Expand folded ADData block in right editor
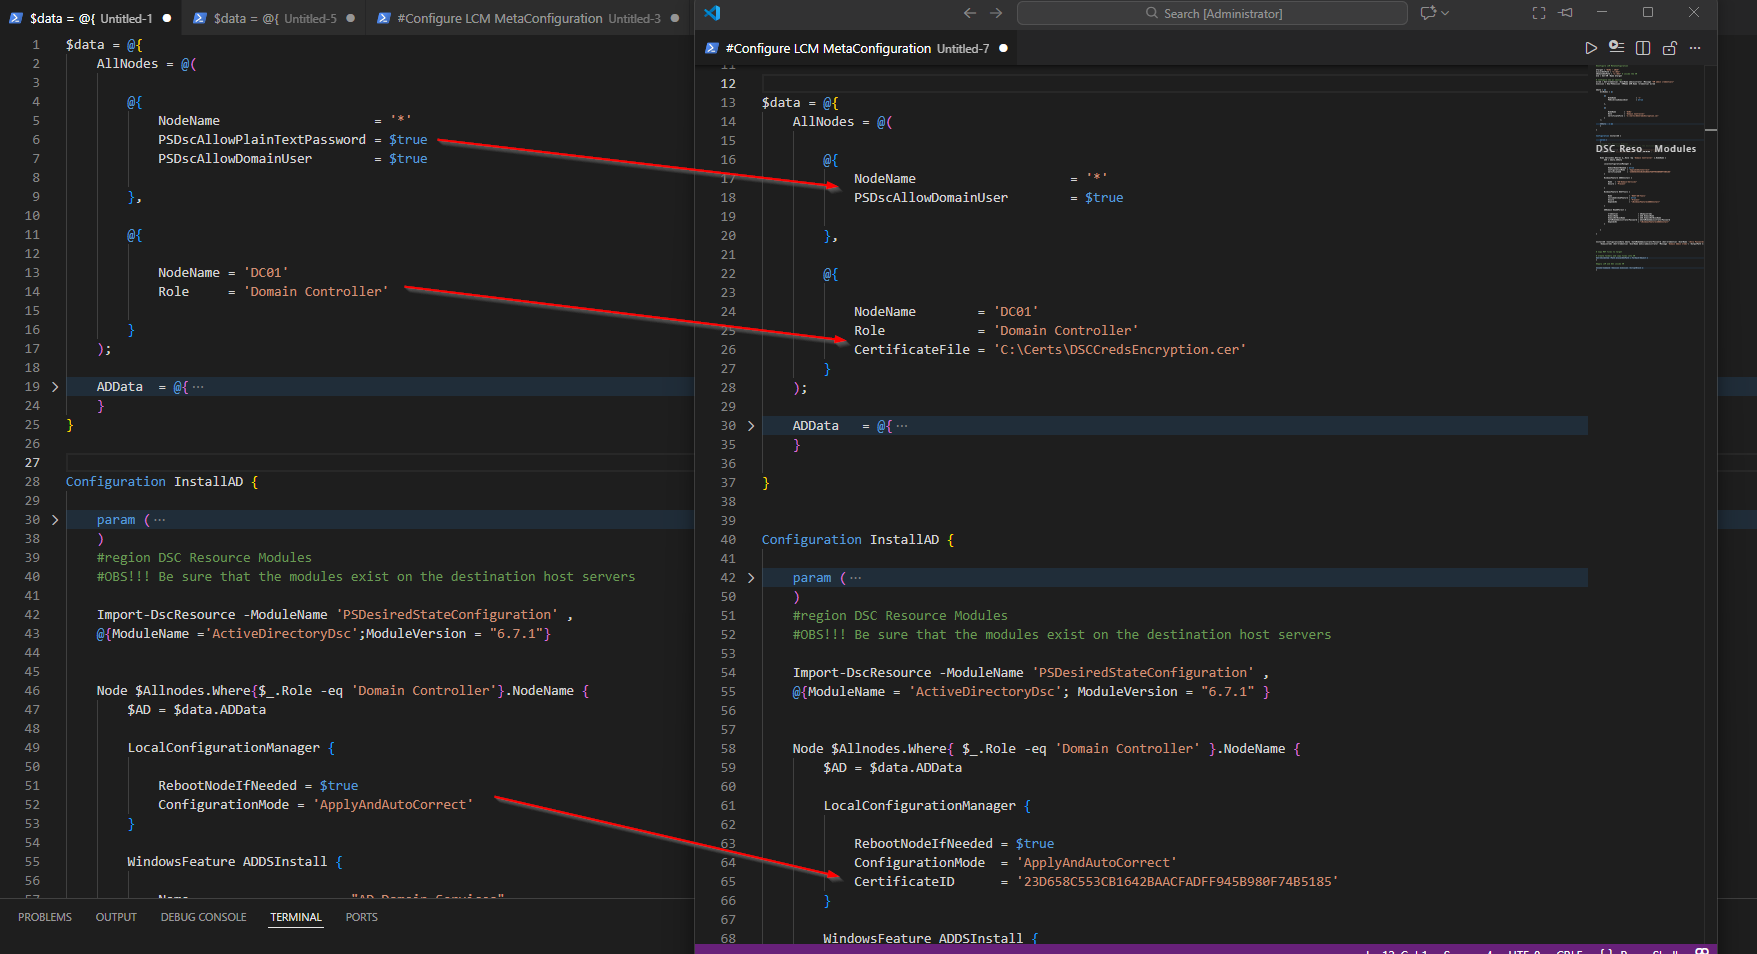Screen dimensions: 1757x954 [x=751, y=426]
